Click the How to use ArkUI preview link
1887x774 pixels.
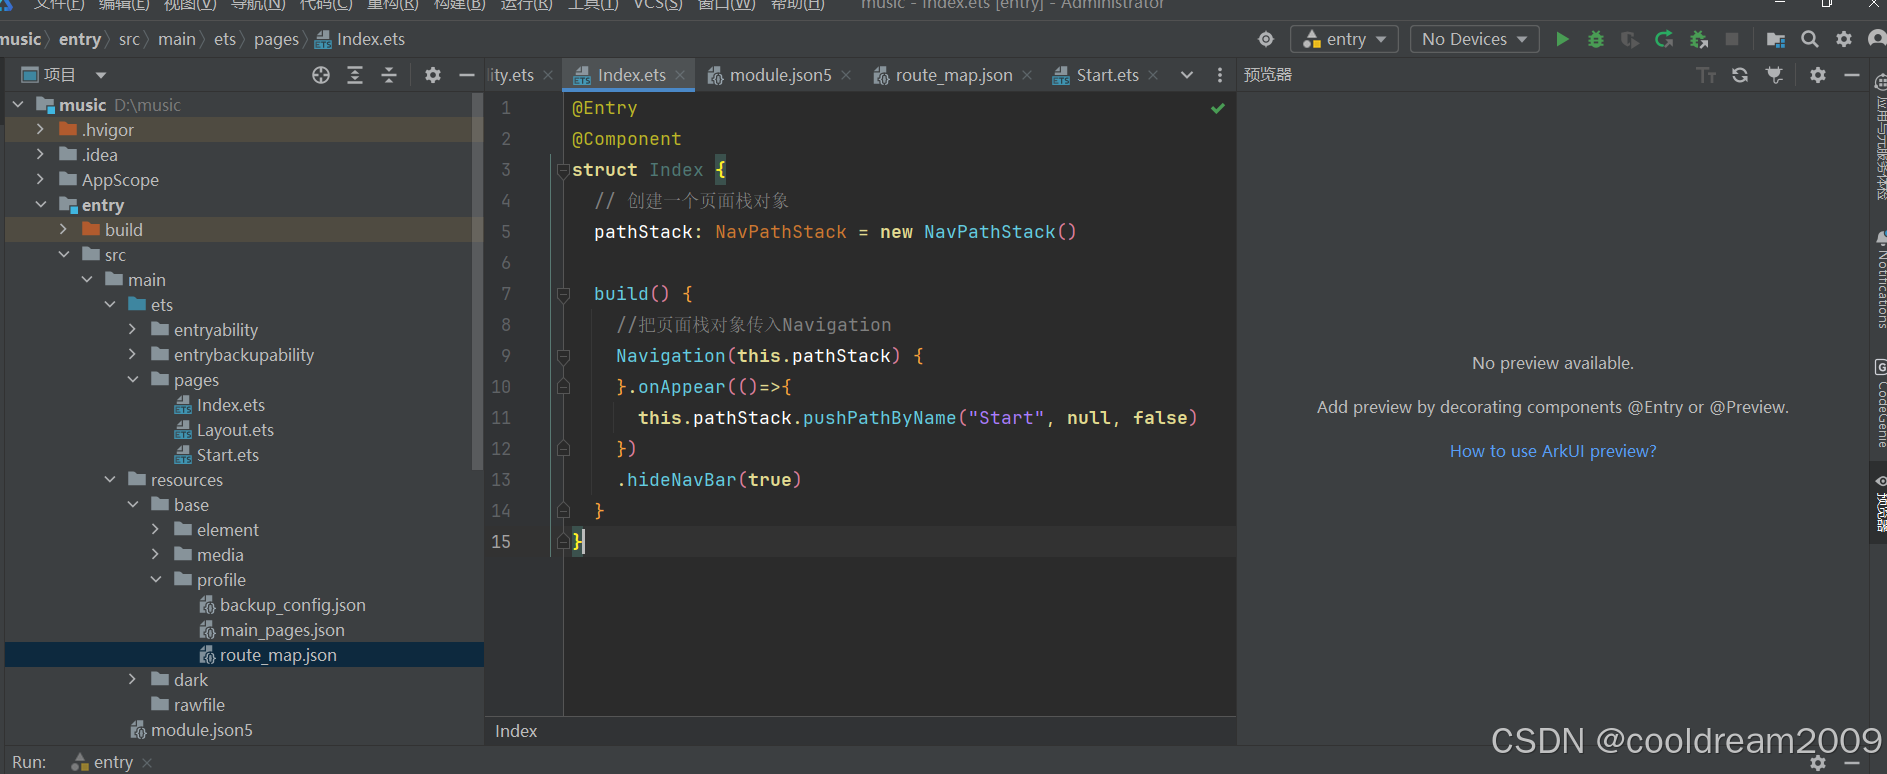[x=1553, y=451]
